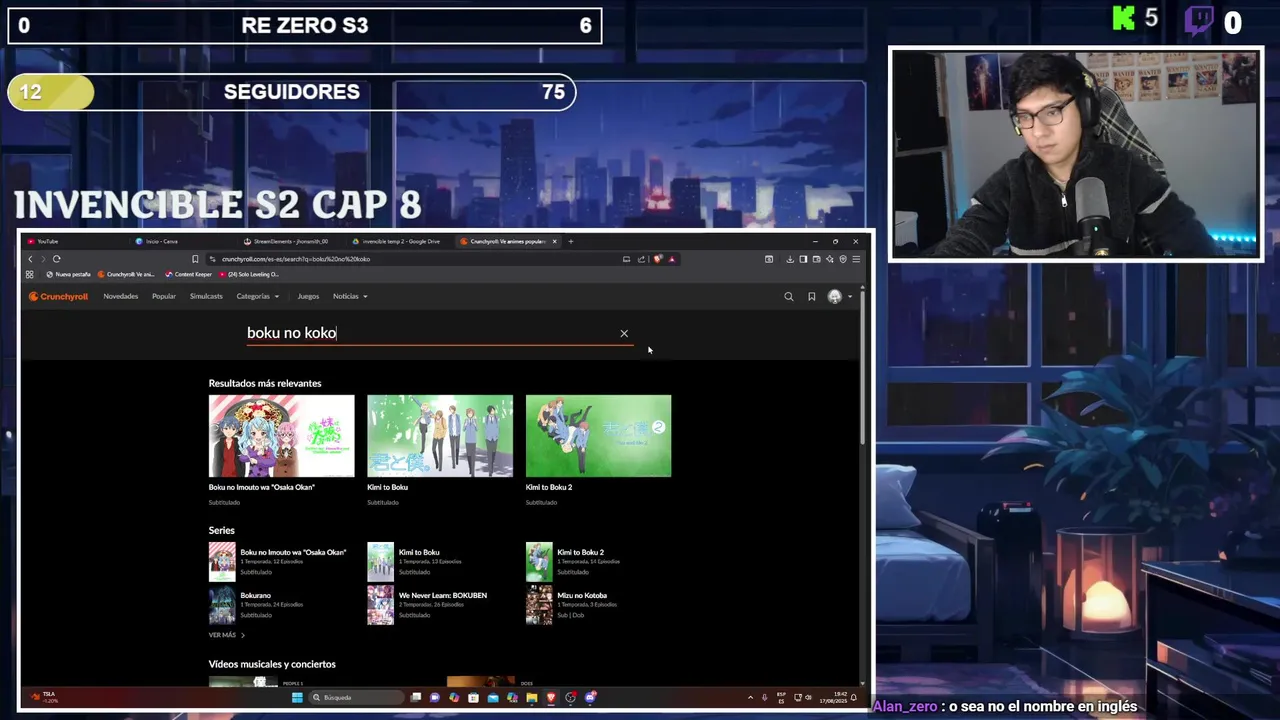Screen dimensions: 1280x720
Task: Open the Crunchyroll search magnifier icon
Action: click(788, 296)
